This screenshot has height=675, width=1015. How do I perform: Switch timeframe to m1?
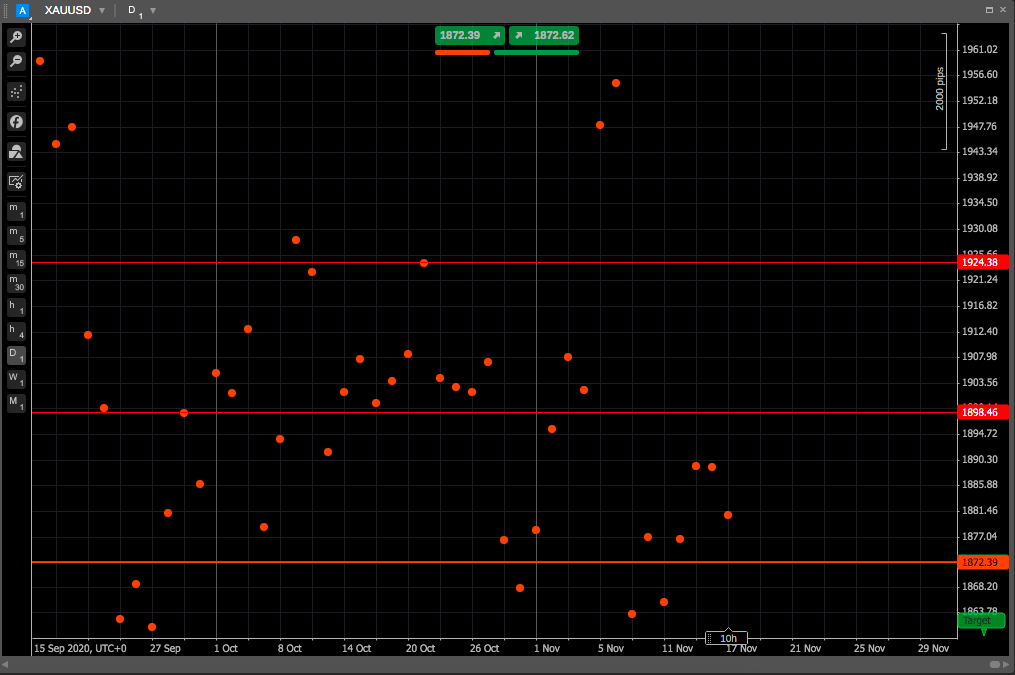(x=16, y=211)
